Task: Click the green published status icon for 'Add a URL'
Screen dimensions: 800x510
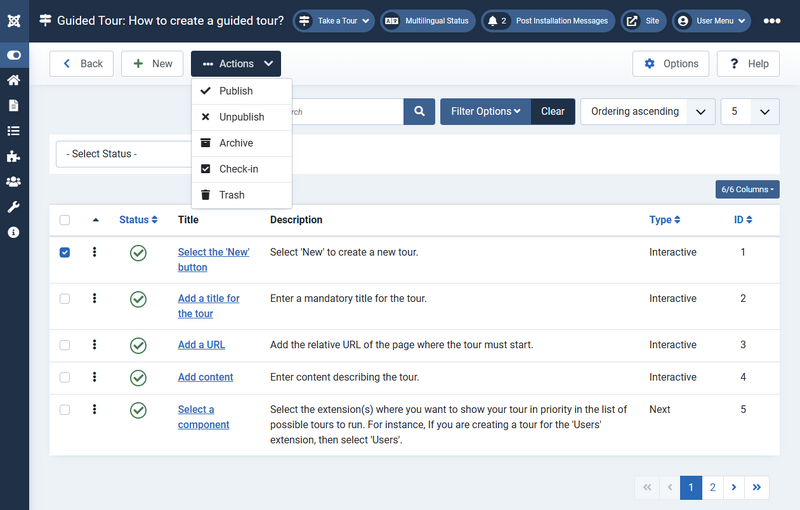Action: click(138, 345)
